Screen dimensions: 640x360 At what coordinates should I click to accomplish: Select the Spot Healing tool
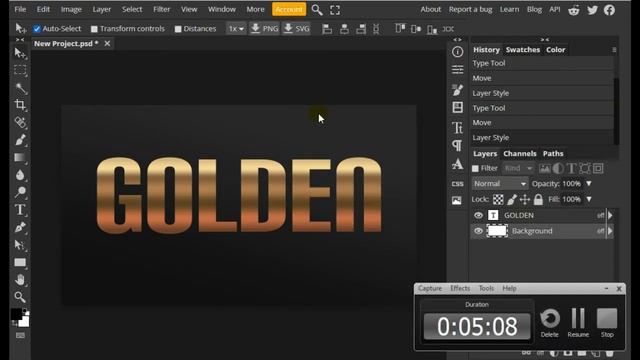(20, 122)
